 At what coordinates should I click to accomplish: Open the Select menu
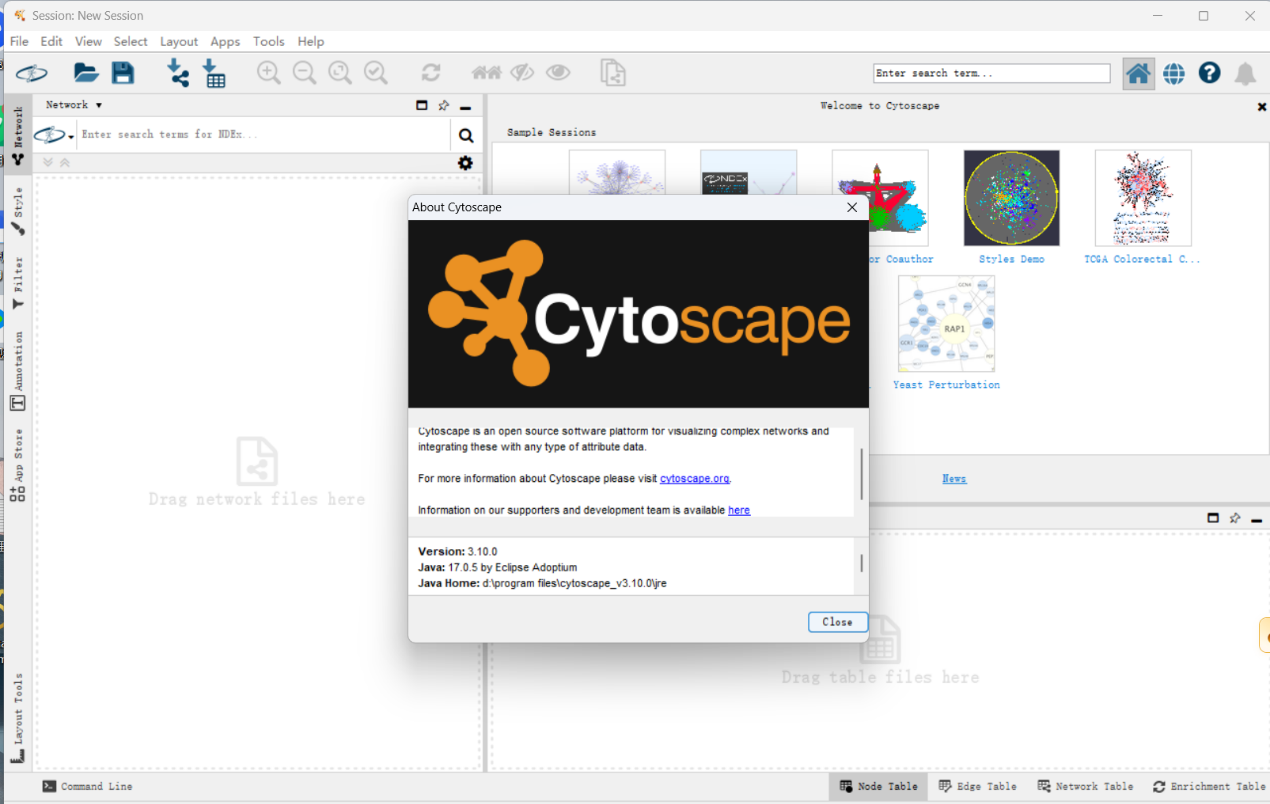(130, 41)
